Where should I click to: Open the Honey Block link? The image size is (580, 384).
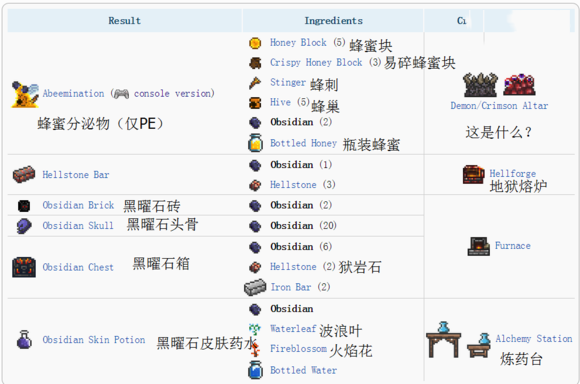pos(298,43)
